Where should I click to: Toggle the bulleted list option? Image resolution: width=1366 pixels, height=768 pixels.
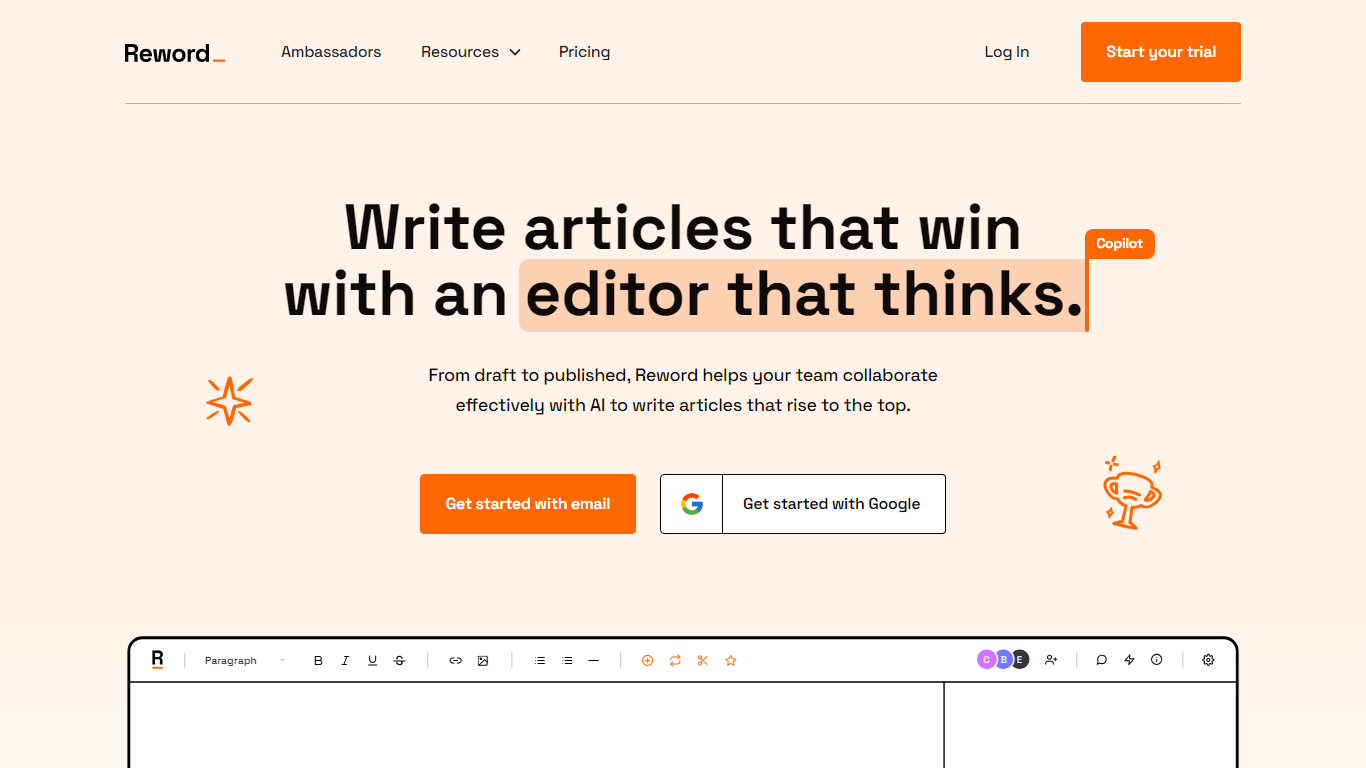pyautogui.click(x=540, y=661)
